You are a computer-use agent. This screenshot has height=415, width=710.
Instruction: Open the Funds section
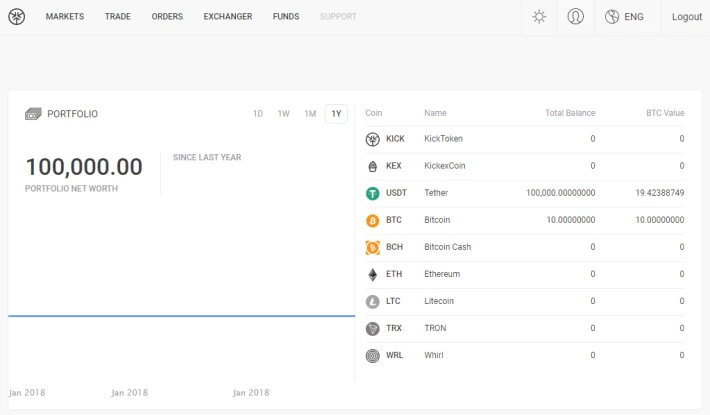286,17
